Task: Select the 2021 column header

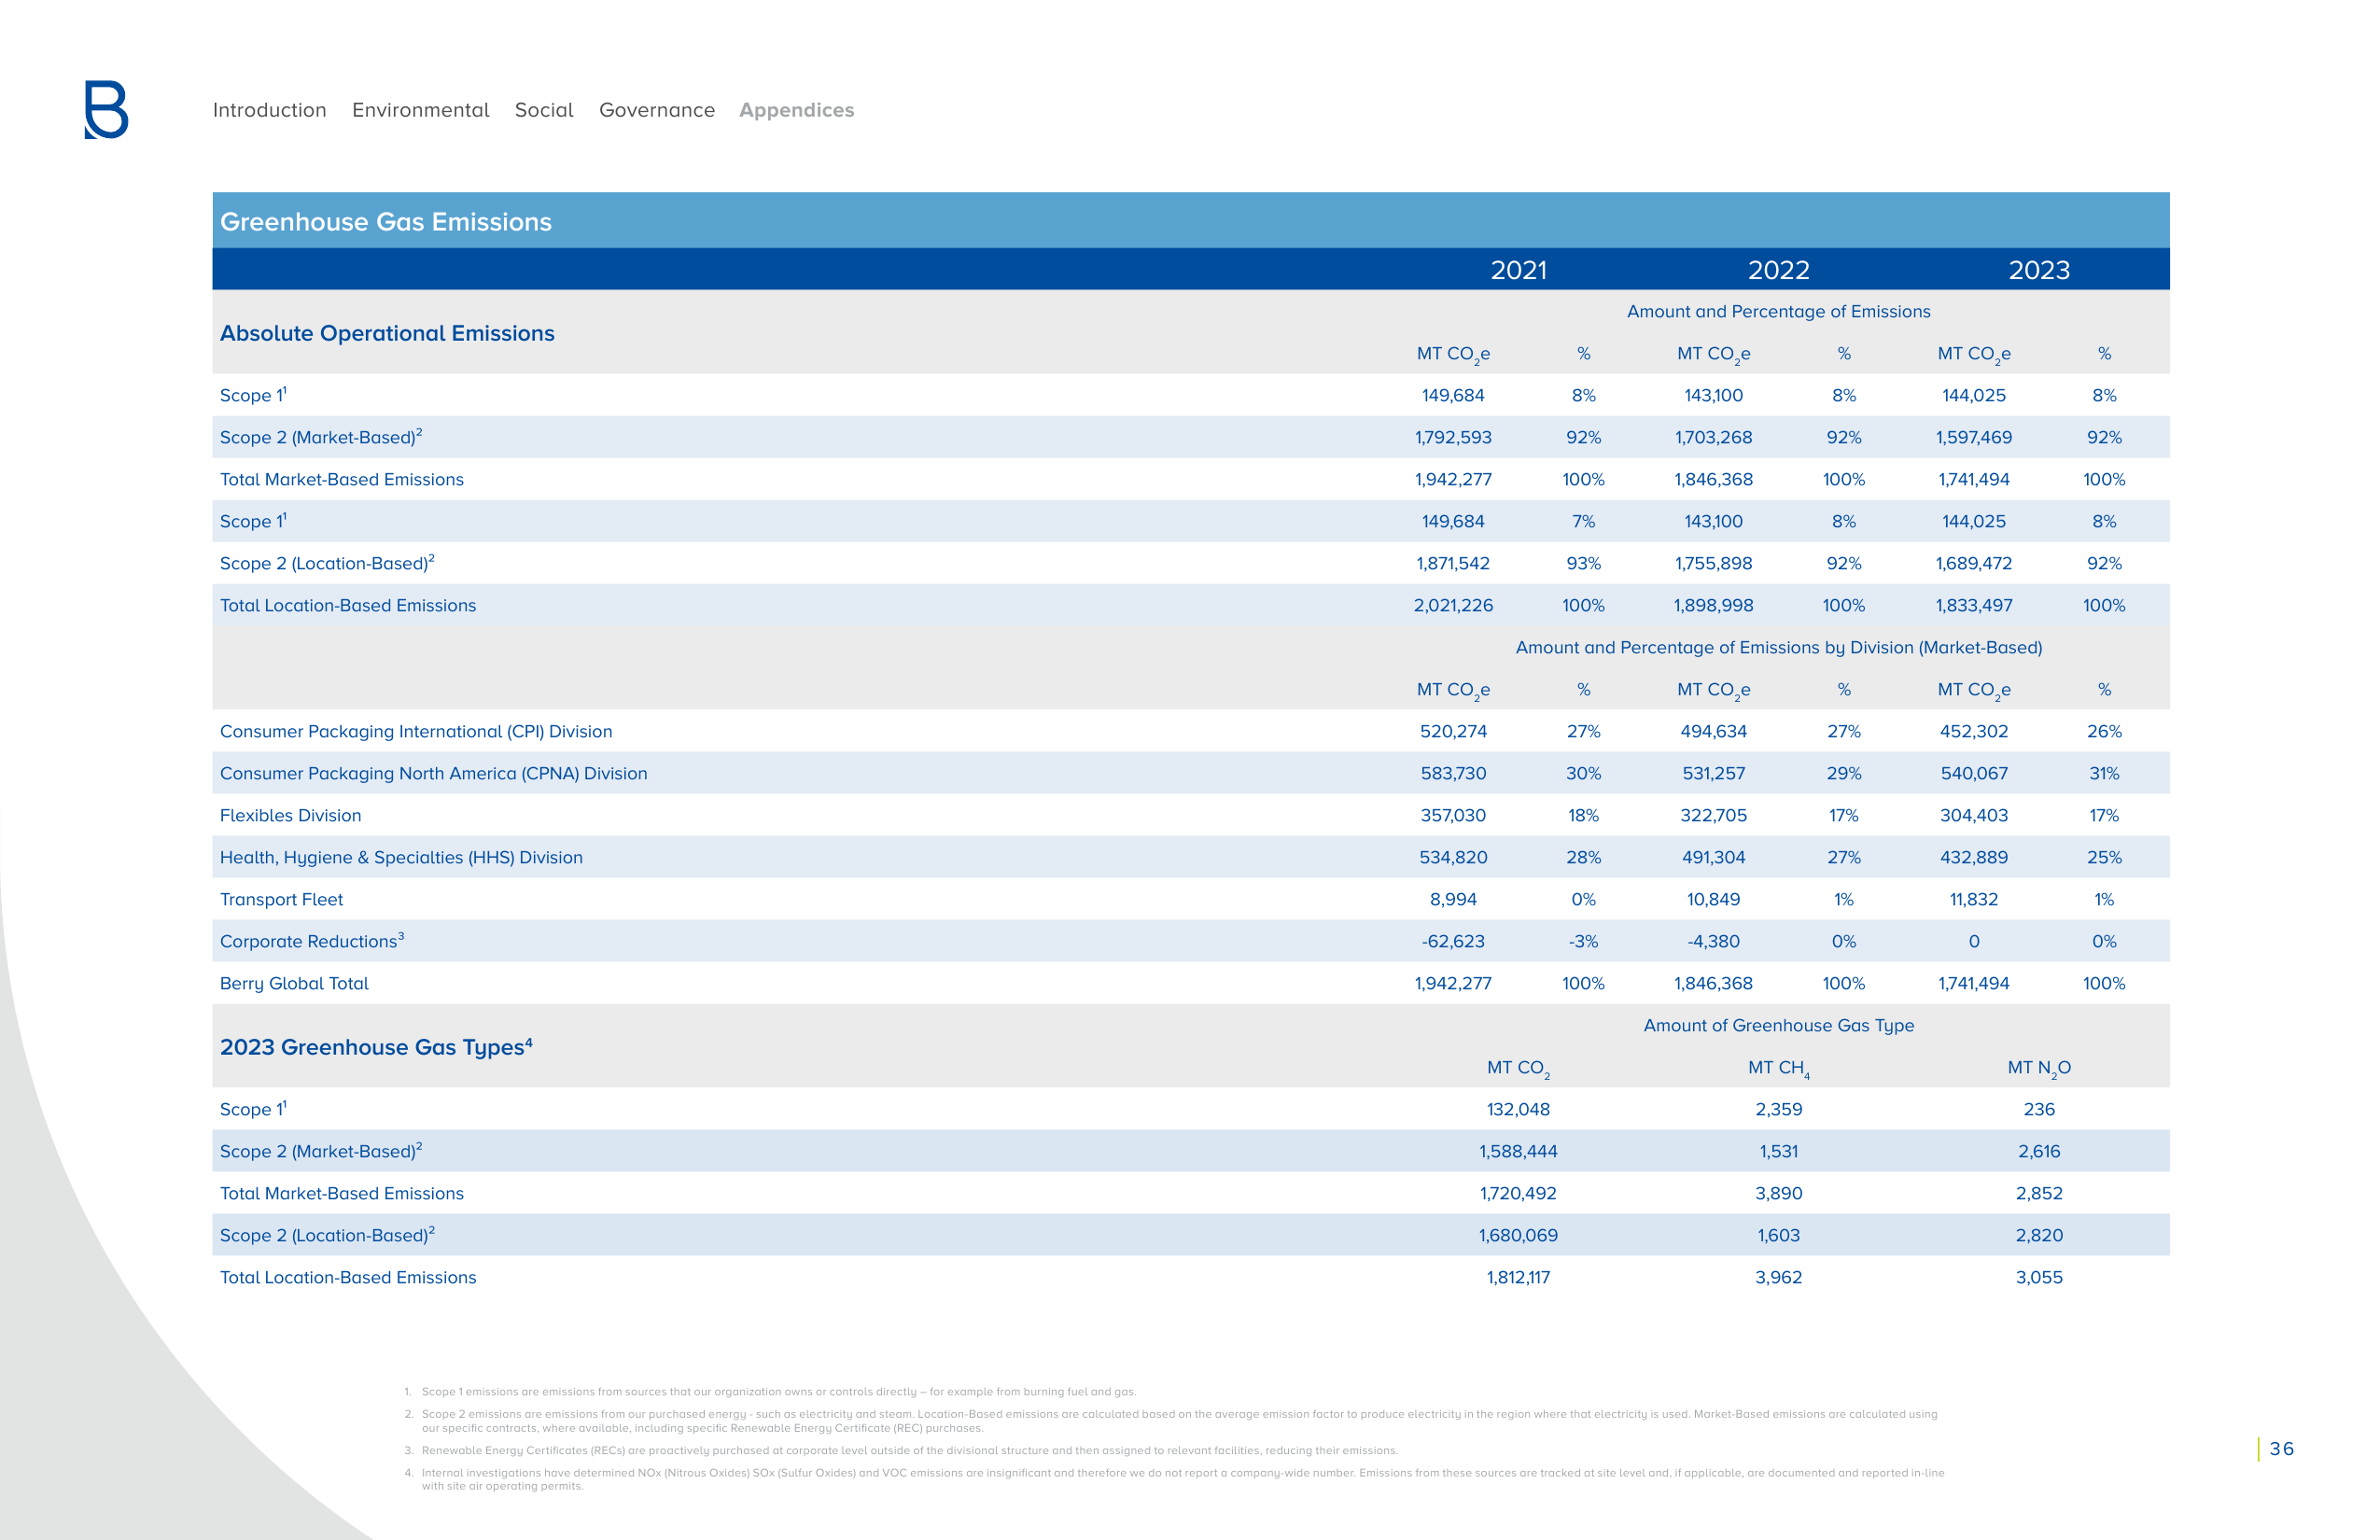Action: pyautogui.click(x=1518, y=270)
